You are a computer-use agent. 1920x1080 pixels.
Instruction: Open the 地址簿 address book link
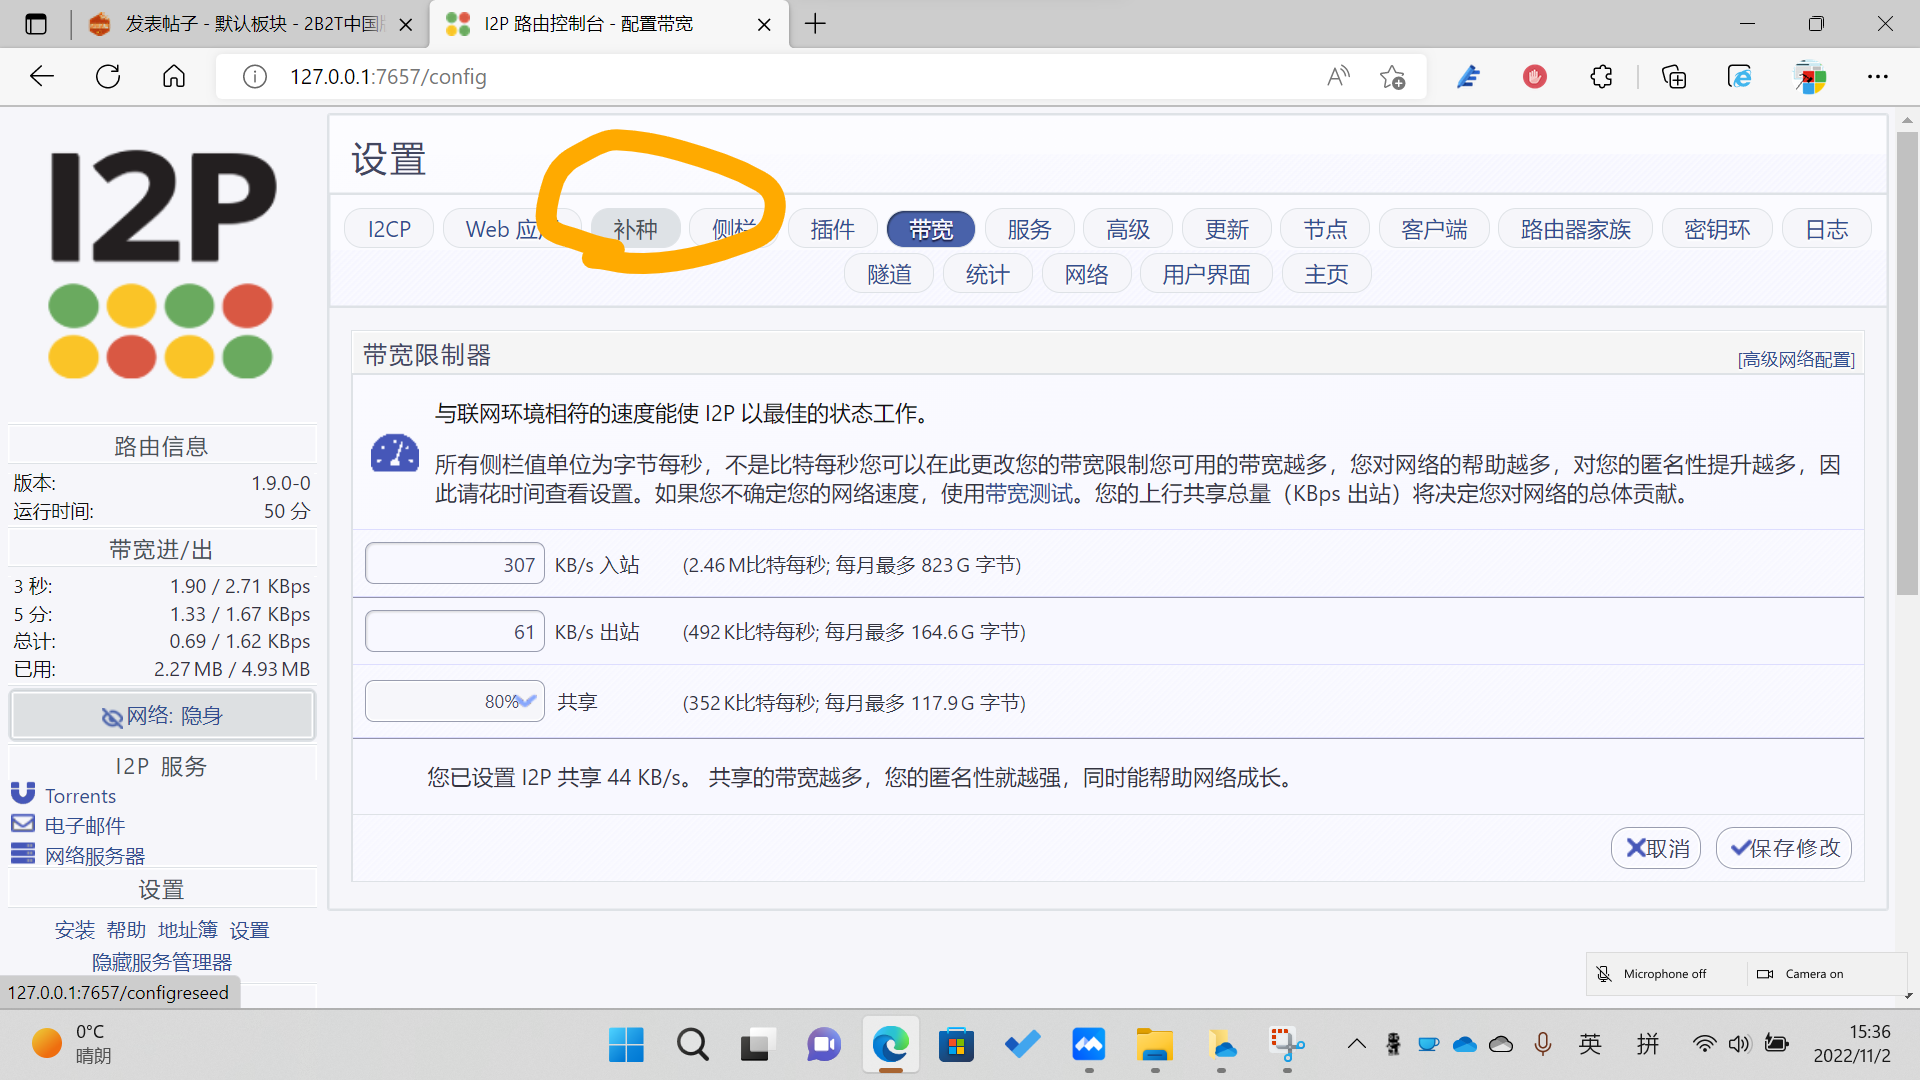tap(187, 930)
